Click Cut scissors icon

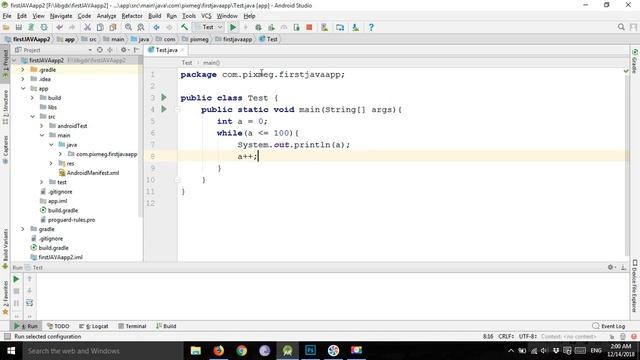(x=87, y=27)
